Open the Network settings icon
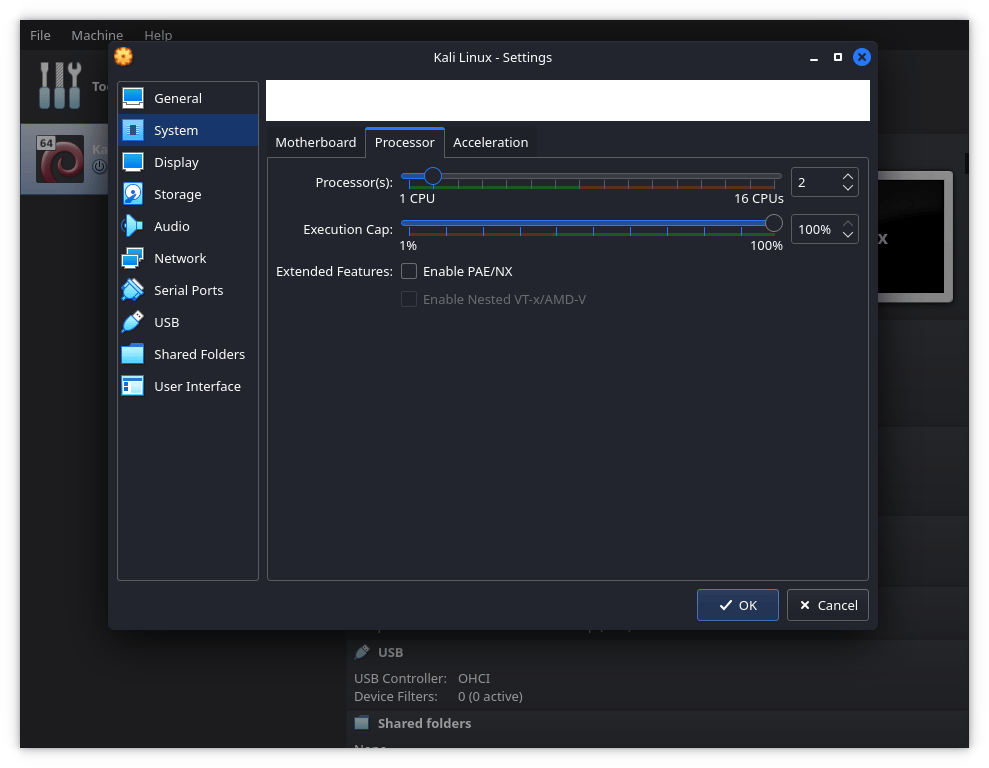The width and height of the screenshot is (989, 768). [133, 258]
